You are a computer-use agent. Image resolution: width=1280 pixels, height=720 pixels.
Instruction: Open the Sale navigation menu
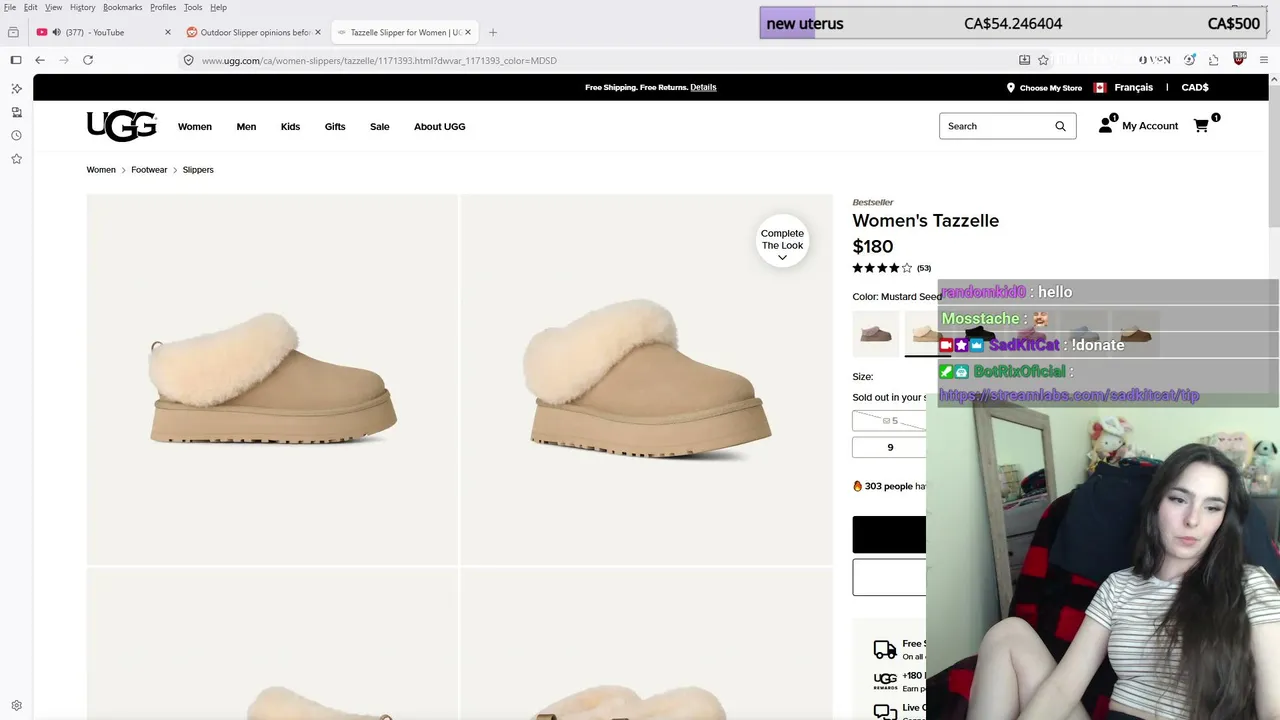tap(380, 127)
